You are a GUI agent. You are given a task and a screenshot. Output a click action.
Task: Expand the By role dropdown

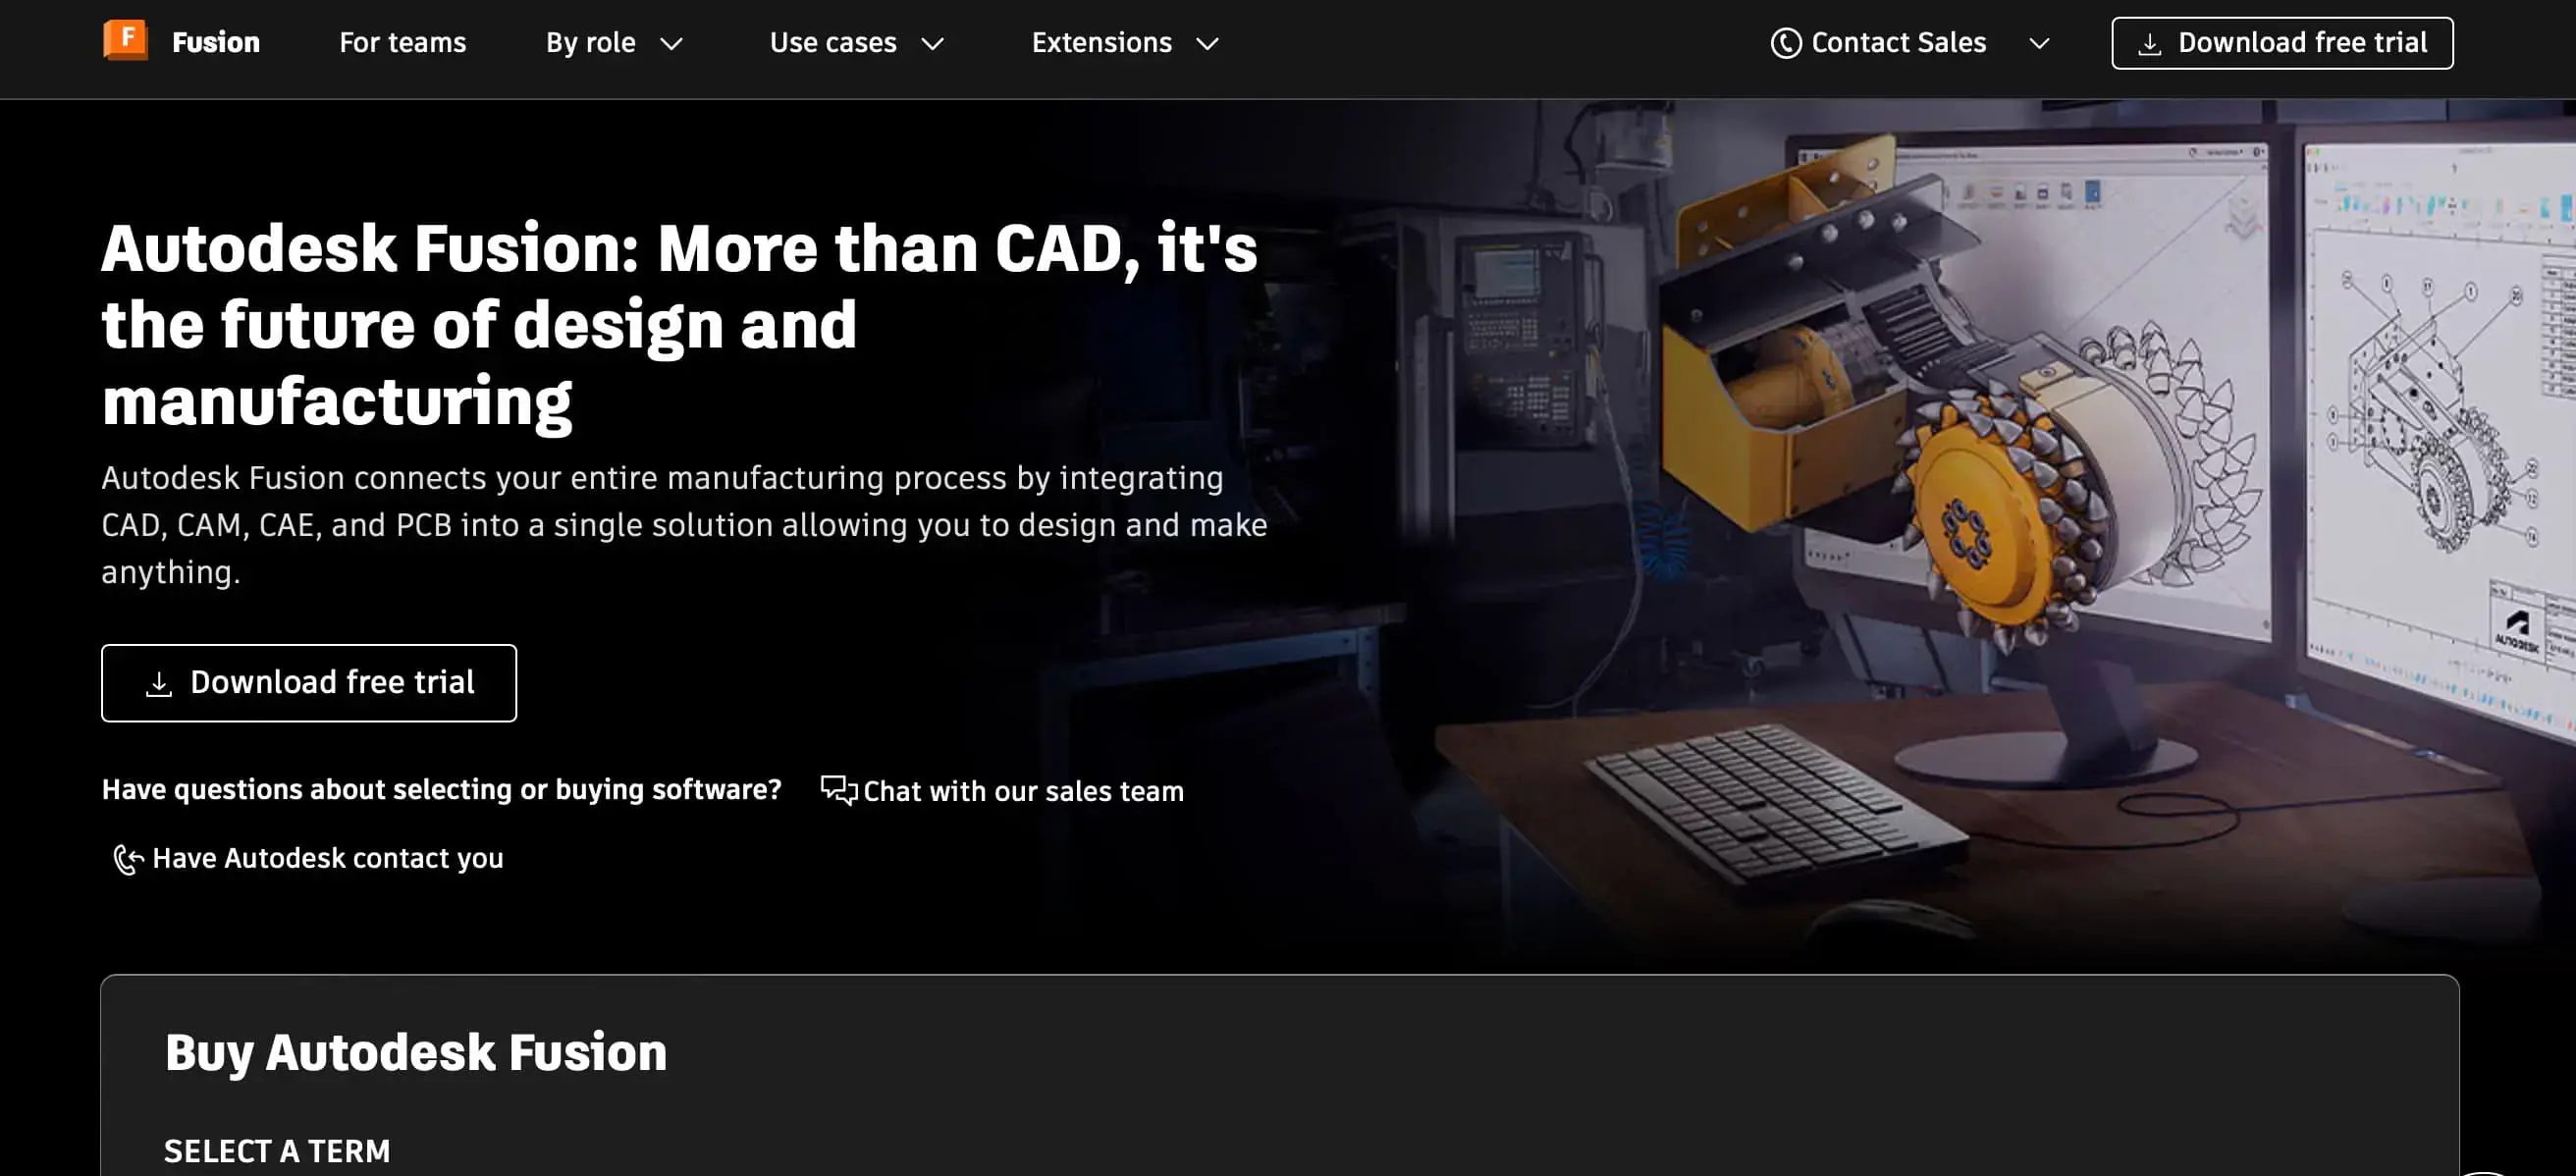click(x=673, y=44)
